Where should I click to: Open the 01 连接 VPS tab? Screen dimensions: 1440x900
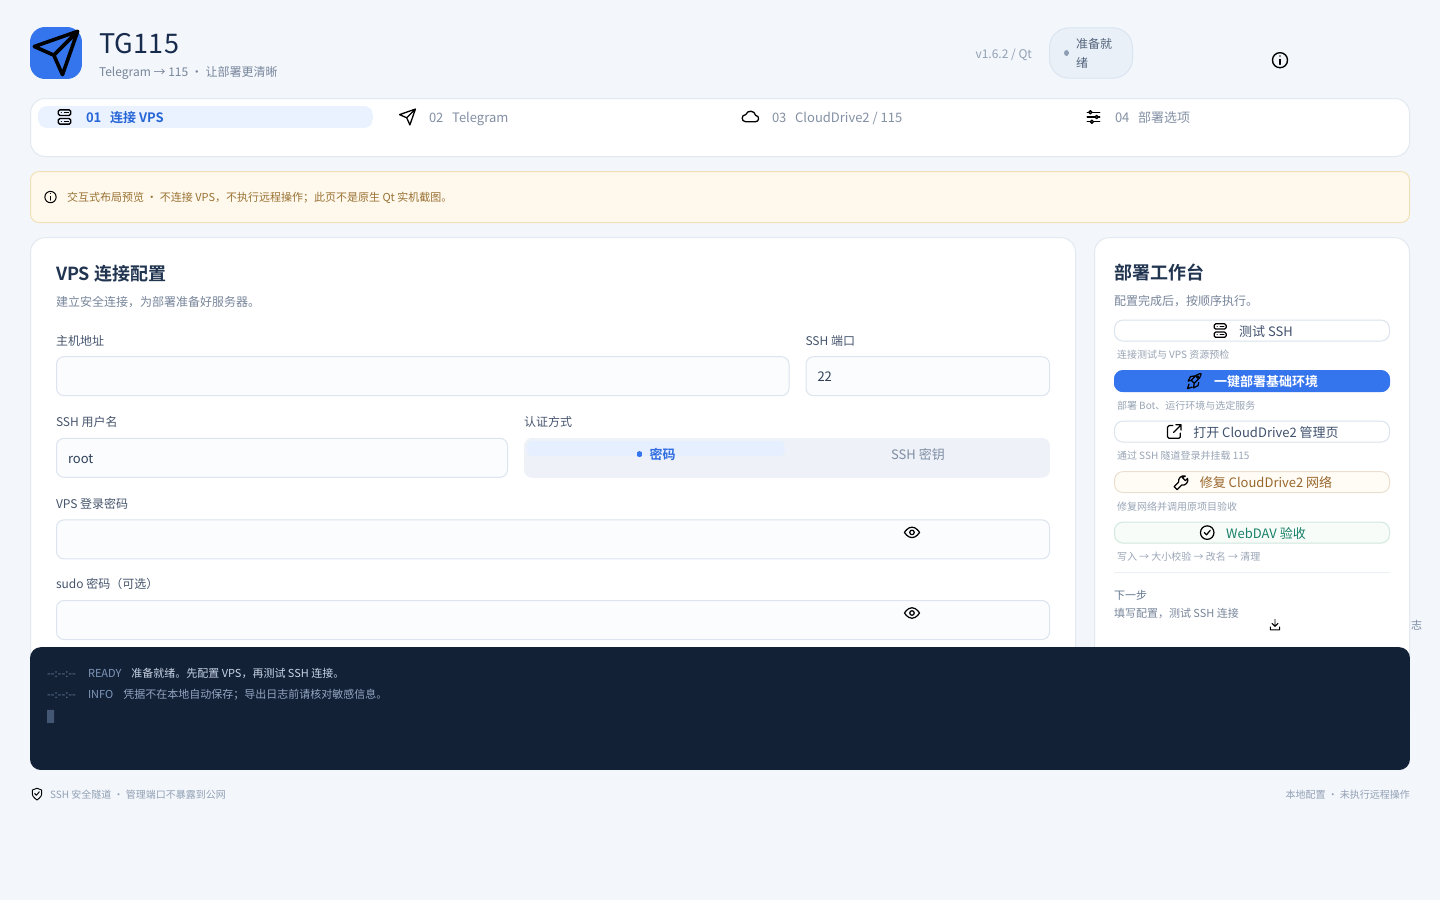coord(205,117)
